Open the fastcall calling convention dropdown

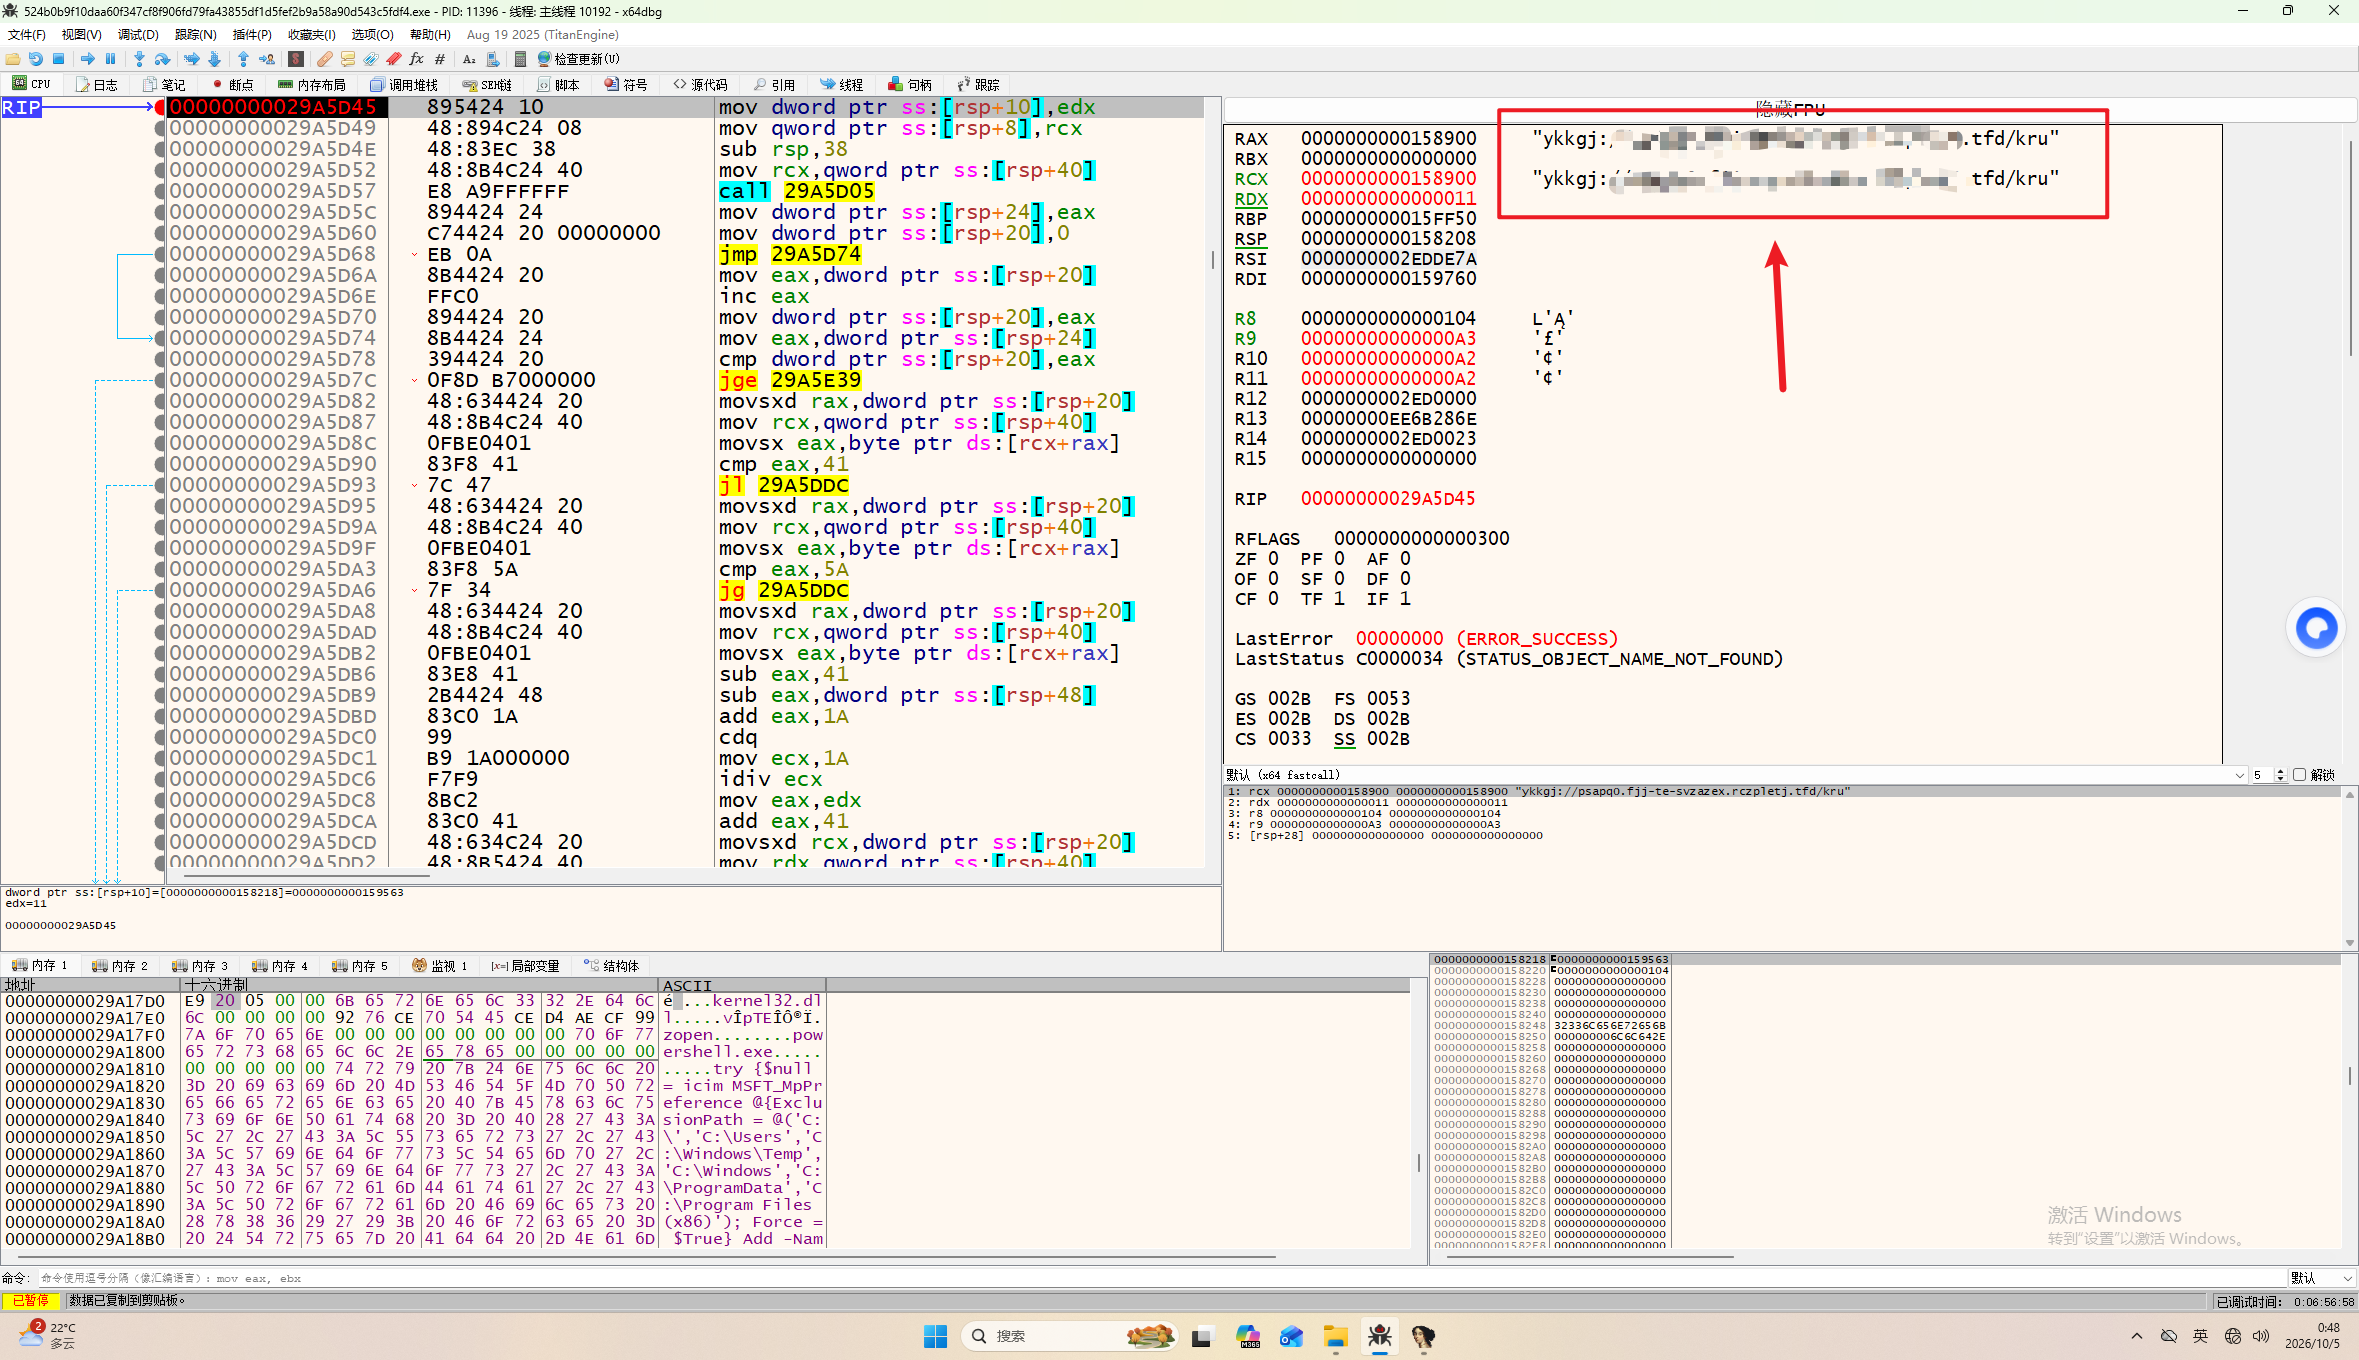(1735, 775)
